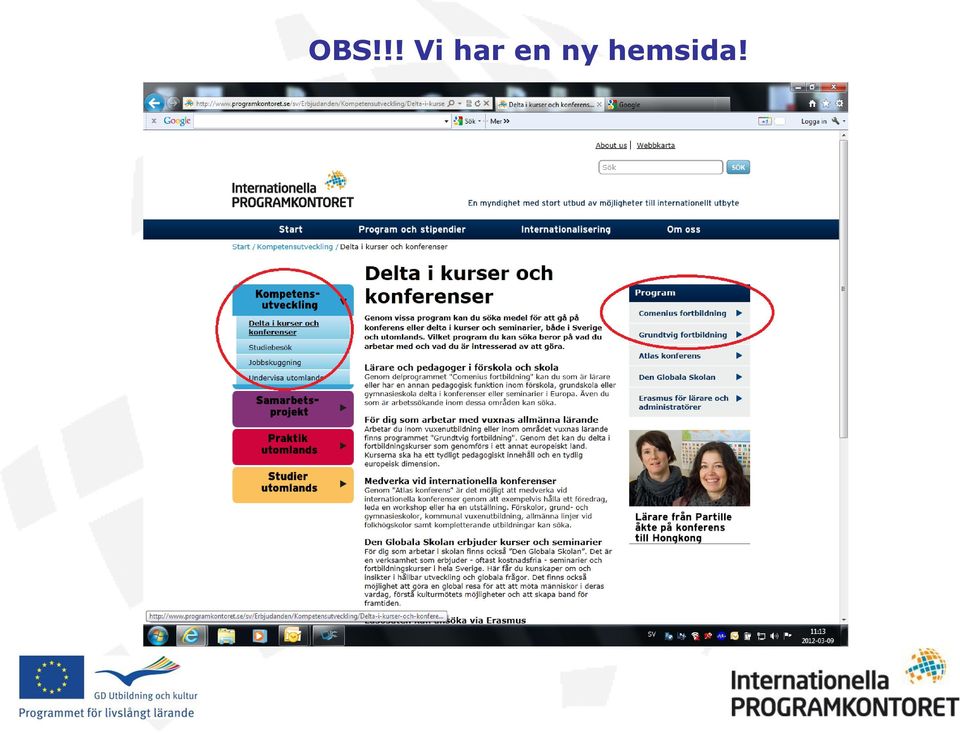
Task: Click the Google toolbar Sök button
Action: [x=465, y=121]
